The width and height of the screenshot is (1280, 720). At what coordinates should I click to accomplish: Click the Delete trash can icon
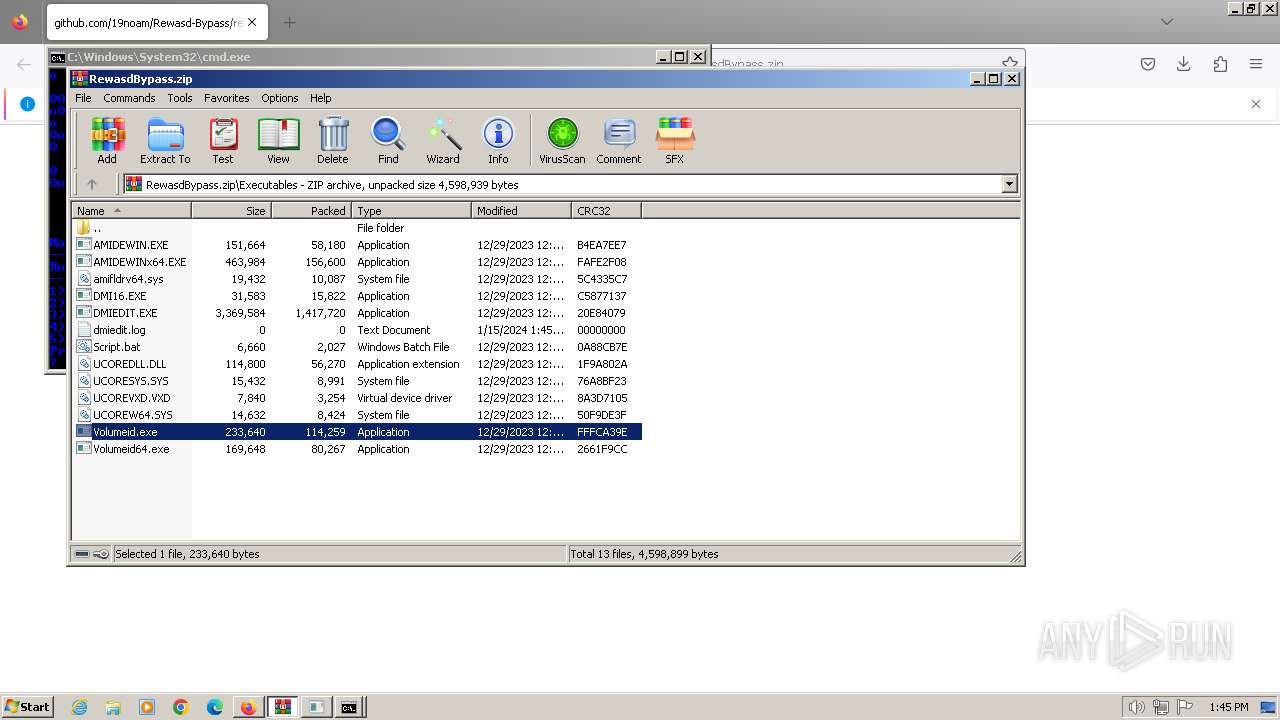click(x=333, y=141)
